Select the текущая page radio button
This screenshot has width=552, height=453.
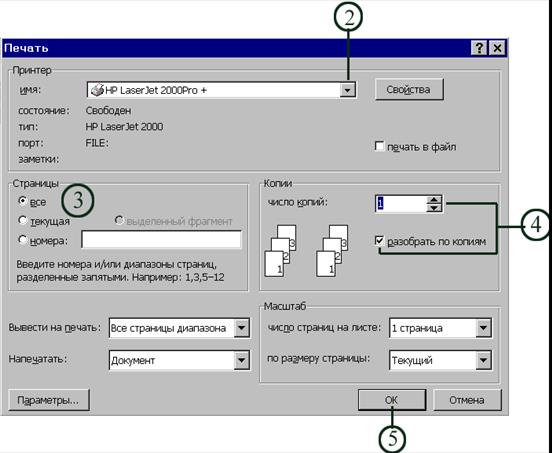[x=23, y=221]
